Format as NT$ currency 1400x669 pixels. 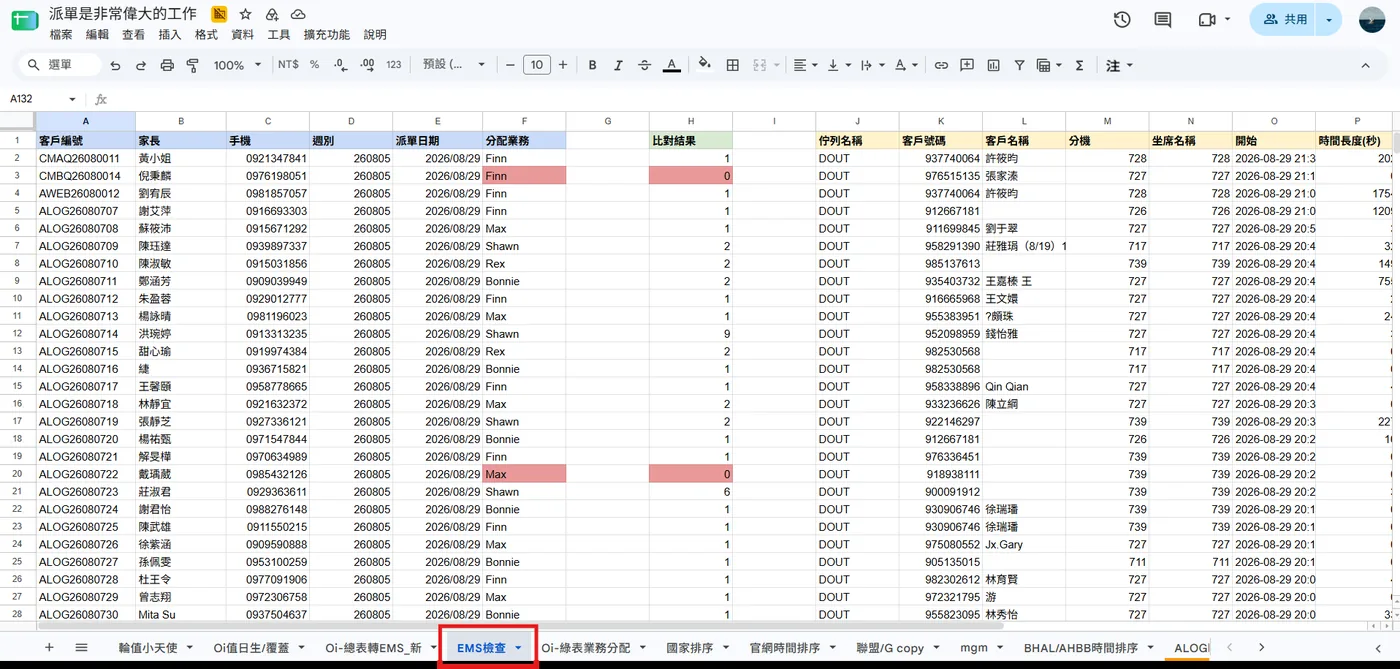pyautogui.click(x=288, y=65)
